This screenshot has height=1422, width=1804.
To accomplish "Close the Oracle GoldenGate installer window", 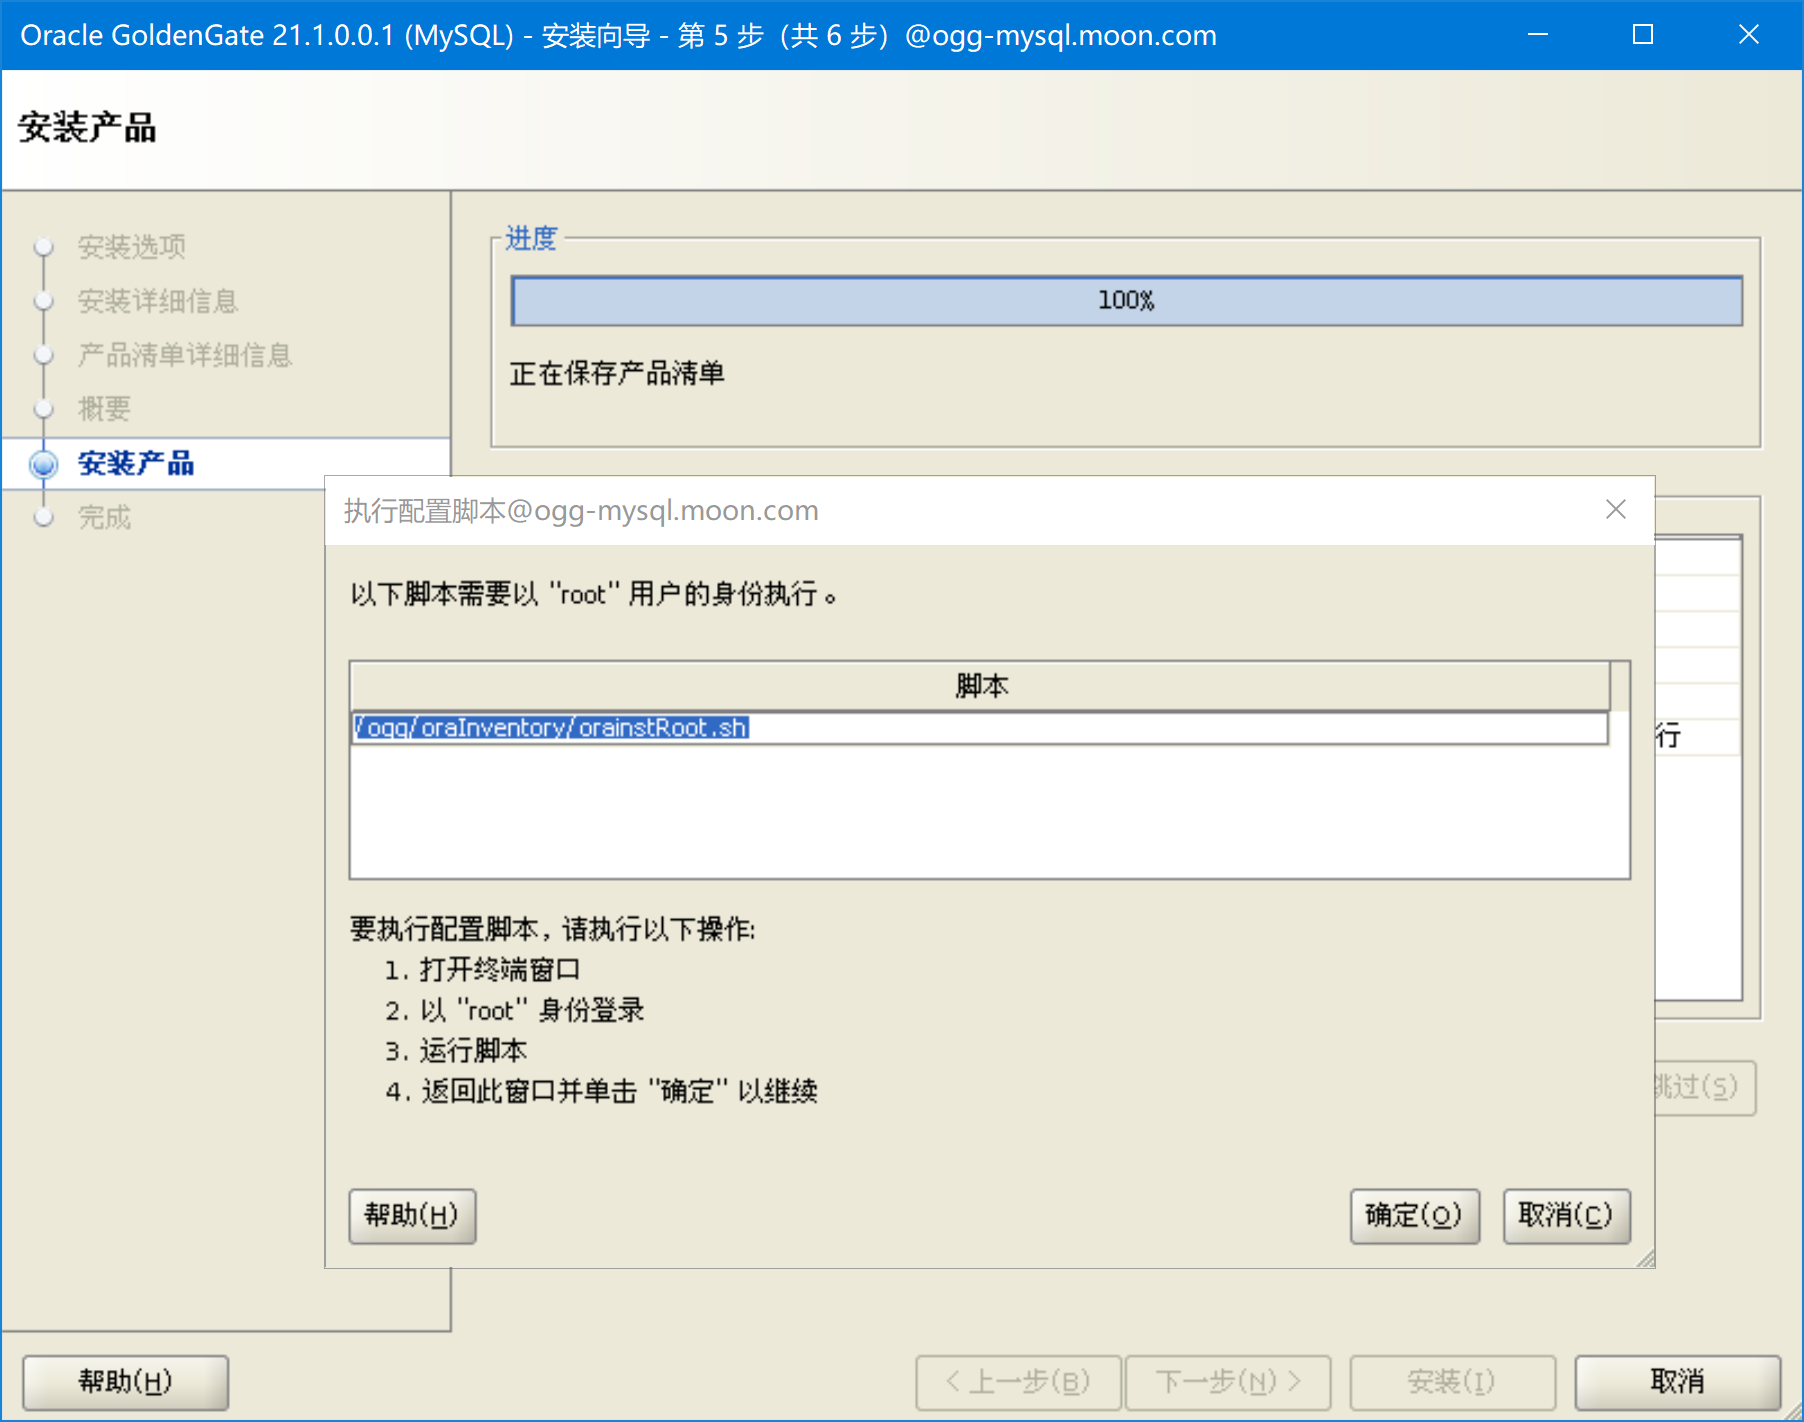I will click(x=1749, y=35).
